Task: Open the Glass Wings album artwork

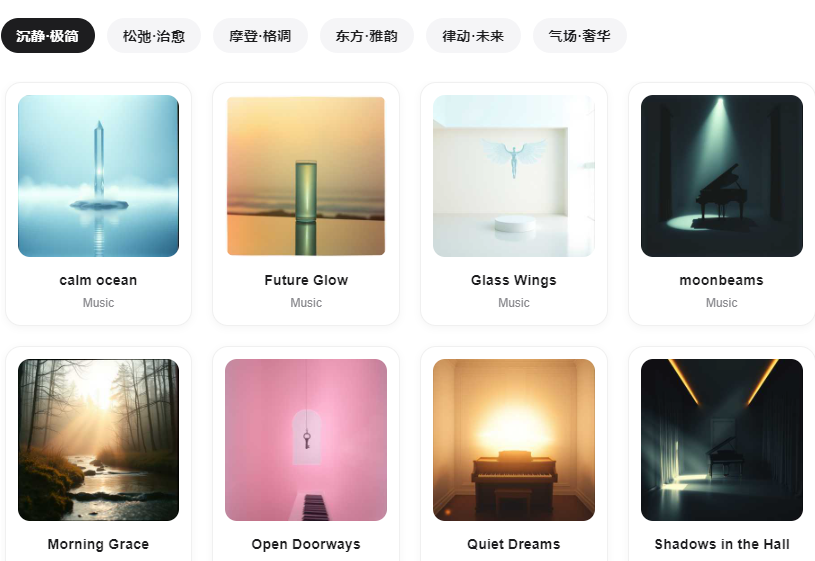Action: [514, 176]
